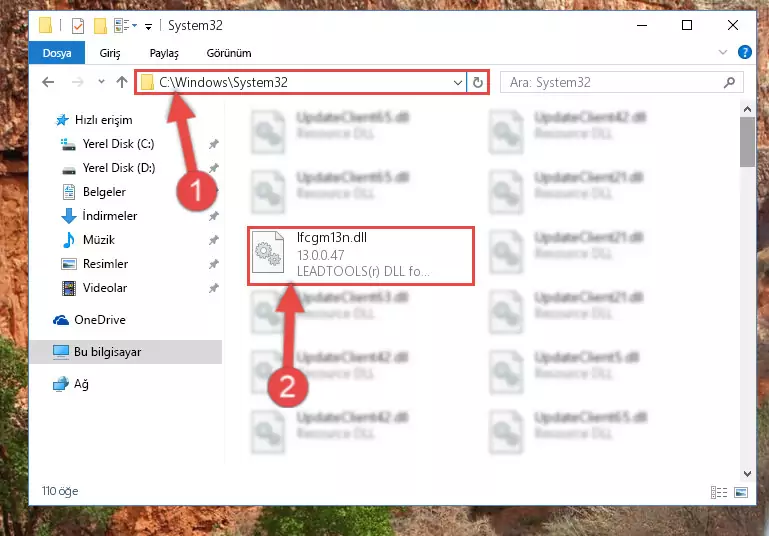Open Belgeler folder in sidebar
The image size is (769, 536).
pos(104,192)
